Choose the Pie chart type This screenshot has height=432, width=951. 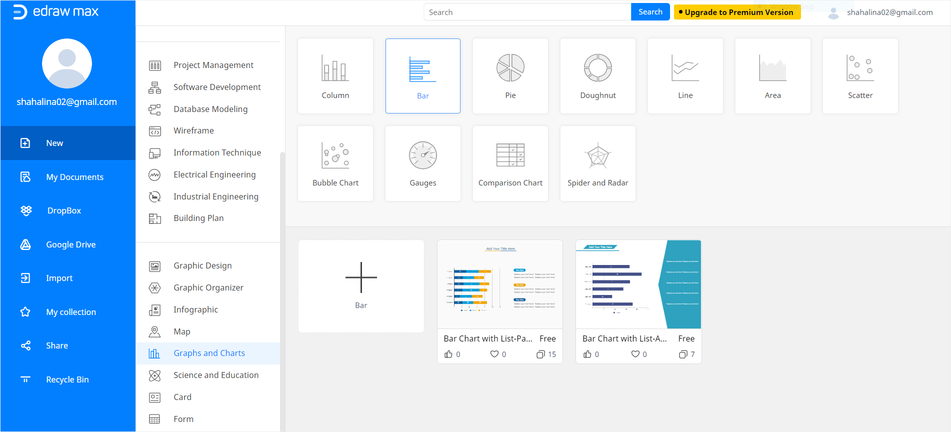click(510, 76)
